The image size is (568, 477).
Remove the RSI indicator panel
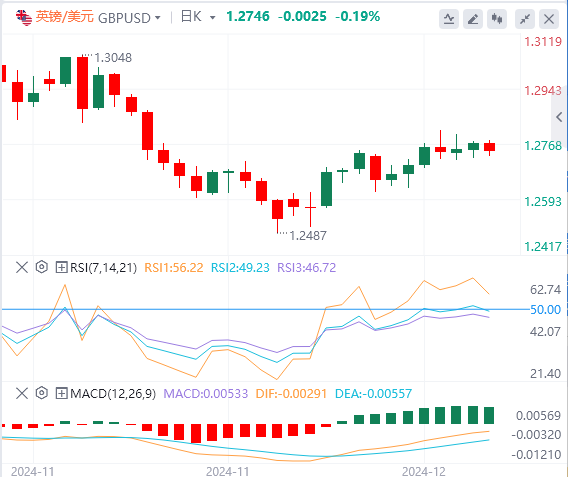[22, 268]
